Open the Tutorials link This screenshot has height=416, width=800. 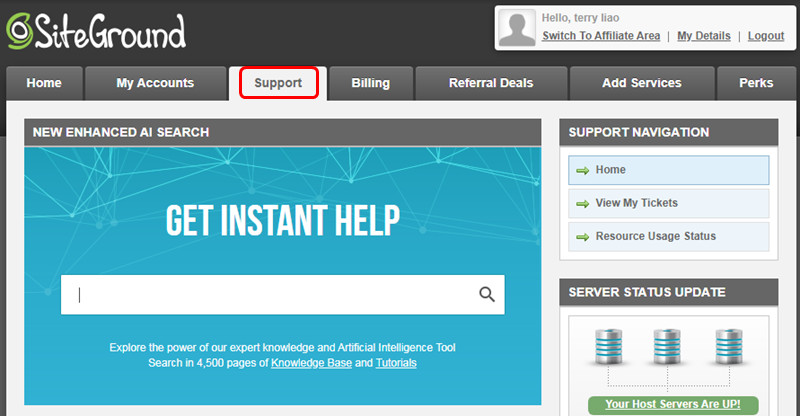tap(396, 363)
